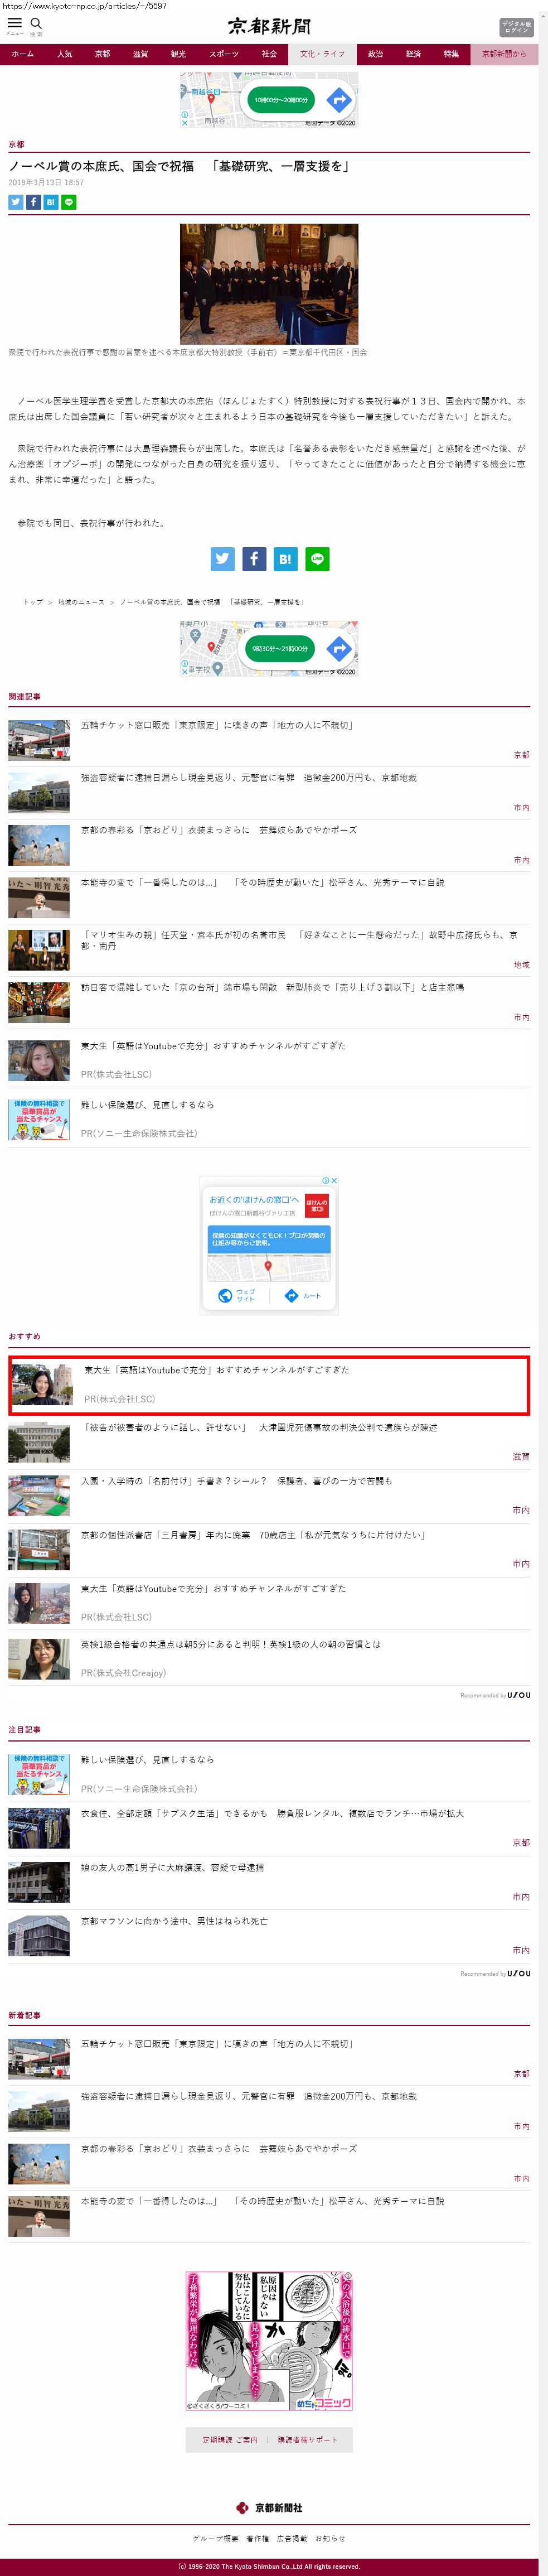The width and height of the screenshot is (548, 2576).
Task: Open article 入園・入学時の「名前付け」
Action: pyautogui.click(x=269, y=1496)
